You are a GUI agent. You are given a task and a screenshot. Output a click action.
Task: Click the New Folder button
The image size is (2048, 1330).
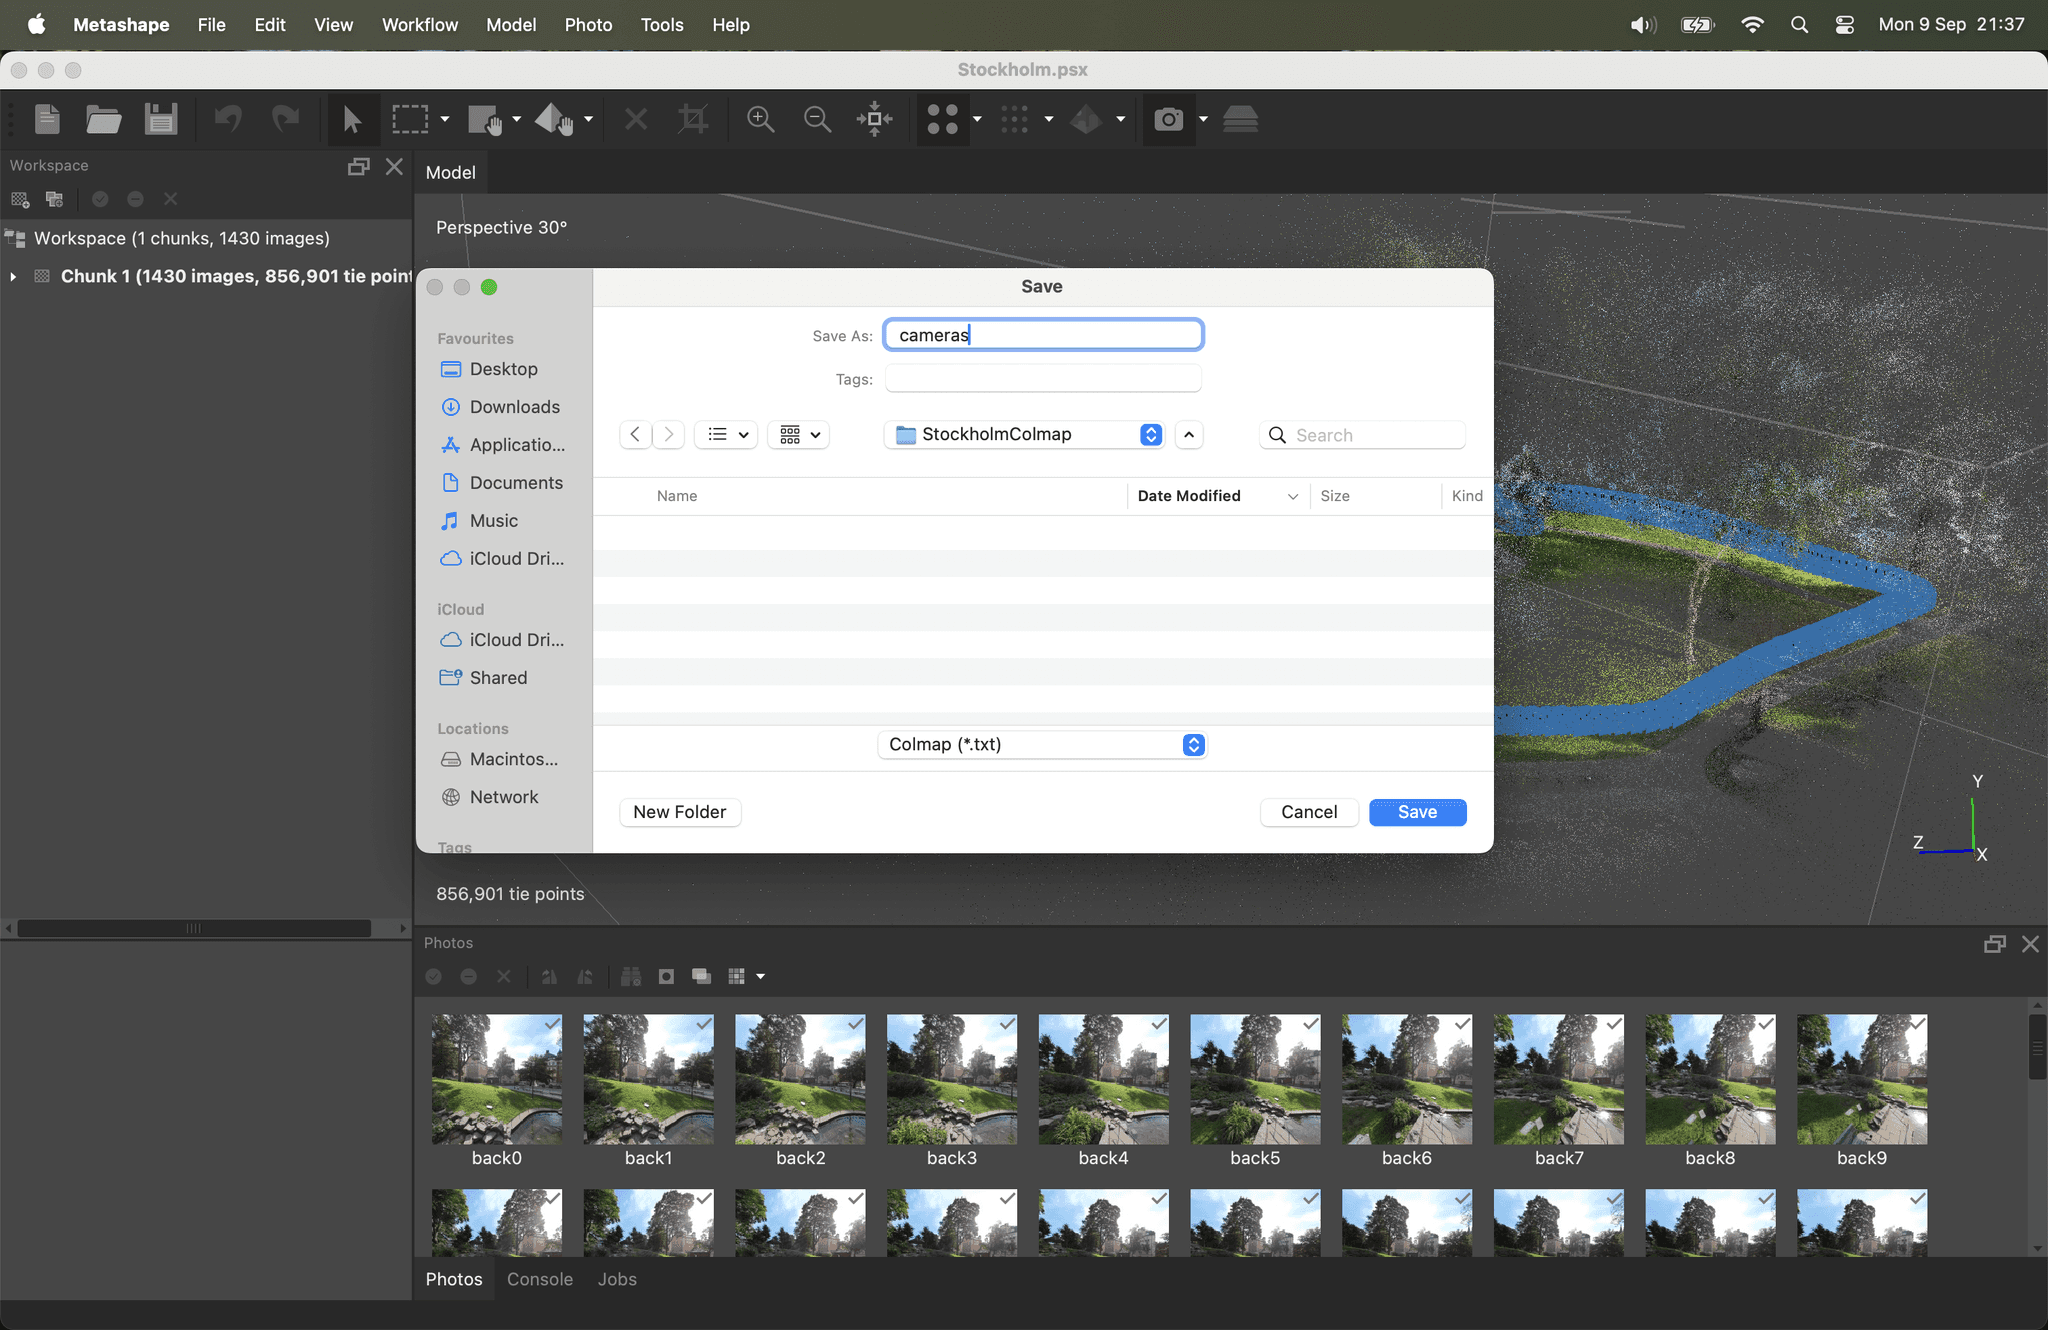point(679,812)
